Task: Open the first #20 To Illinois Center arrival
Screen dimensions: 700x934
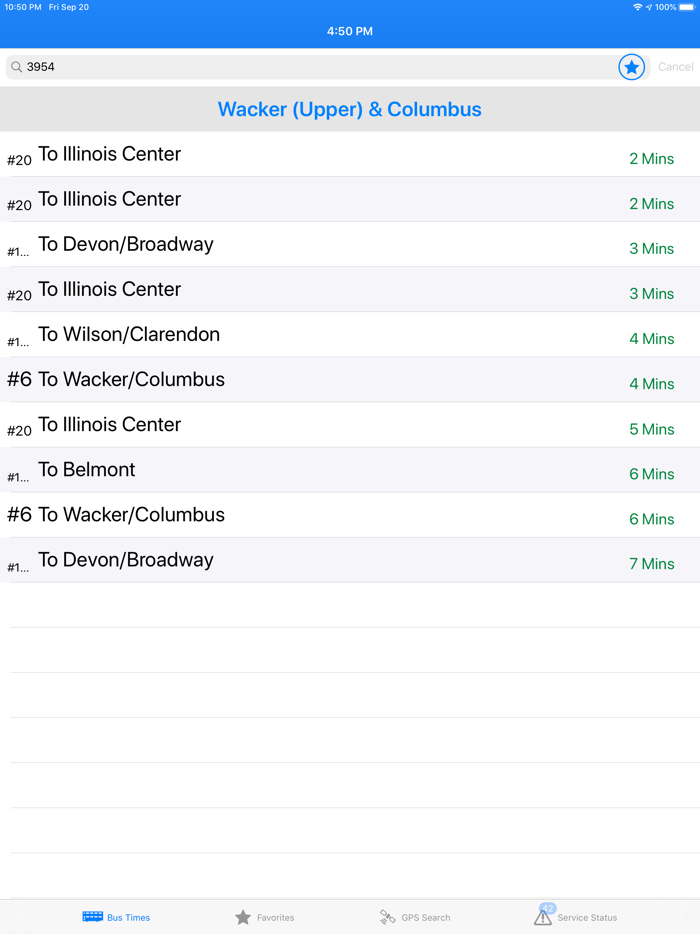Action: tap(350, 154)
